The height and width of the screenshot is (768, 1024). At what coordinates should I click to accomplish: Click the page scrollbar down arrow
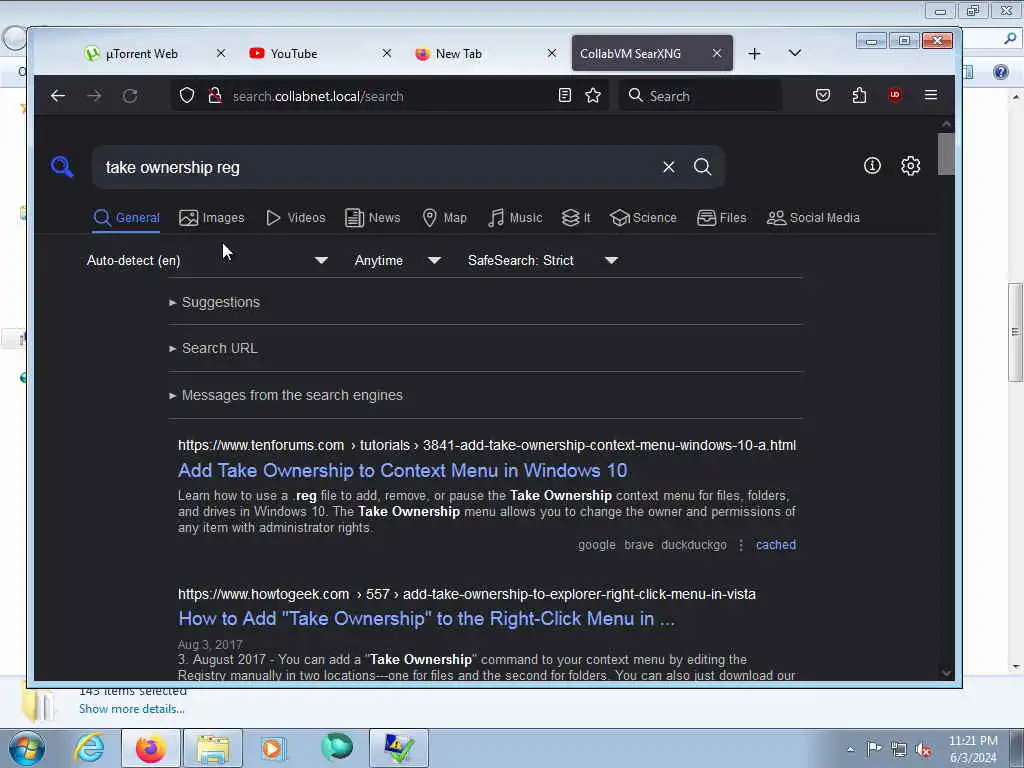946,673
